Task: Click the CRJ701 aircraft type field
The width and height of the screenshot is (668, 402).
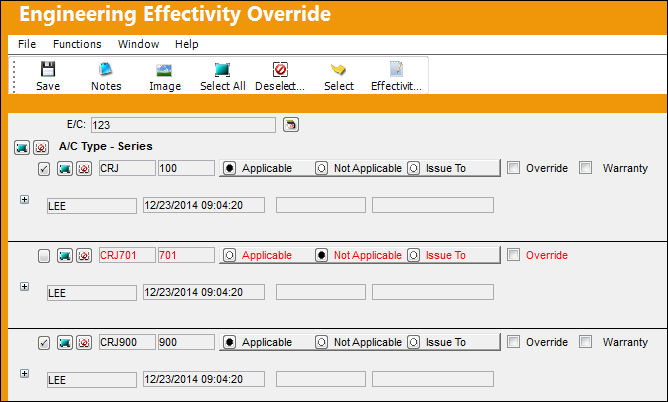Action: [127, 255]
